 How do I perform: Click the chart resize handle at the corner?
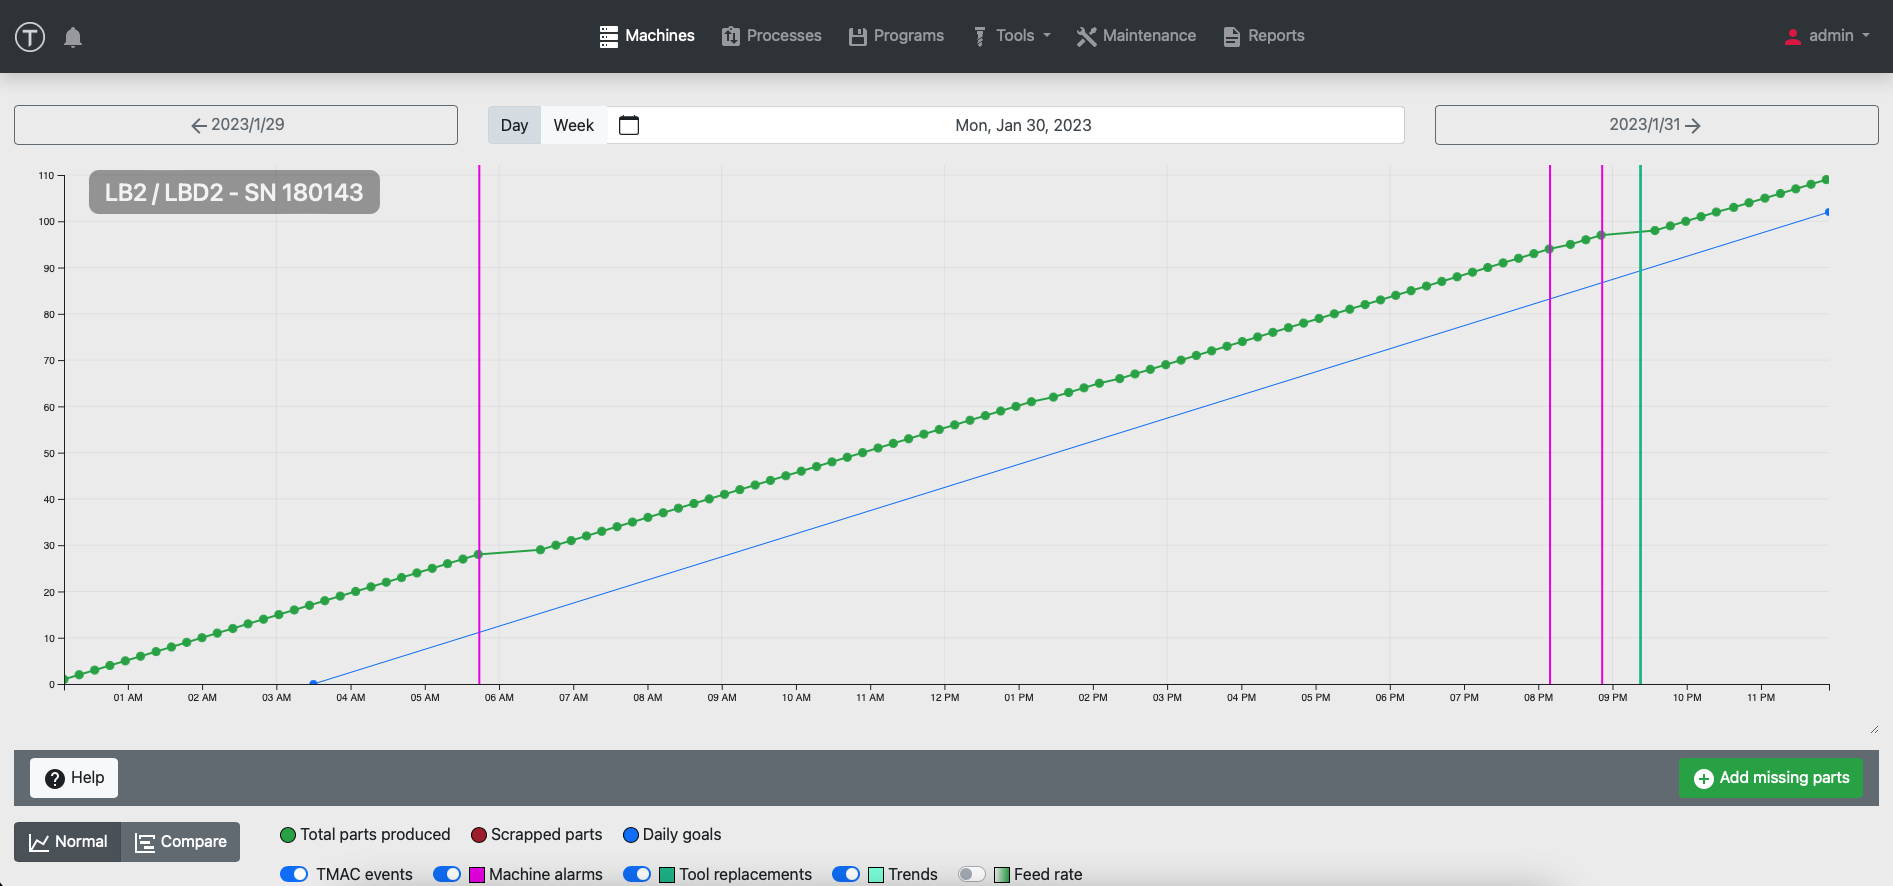coord(1874,729)
